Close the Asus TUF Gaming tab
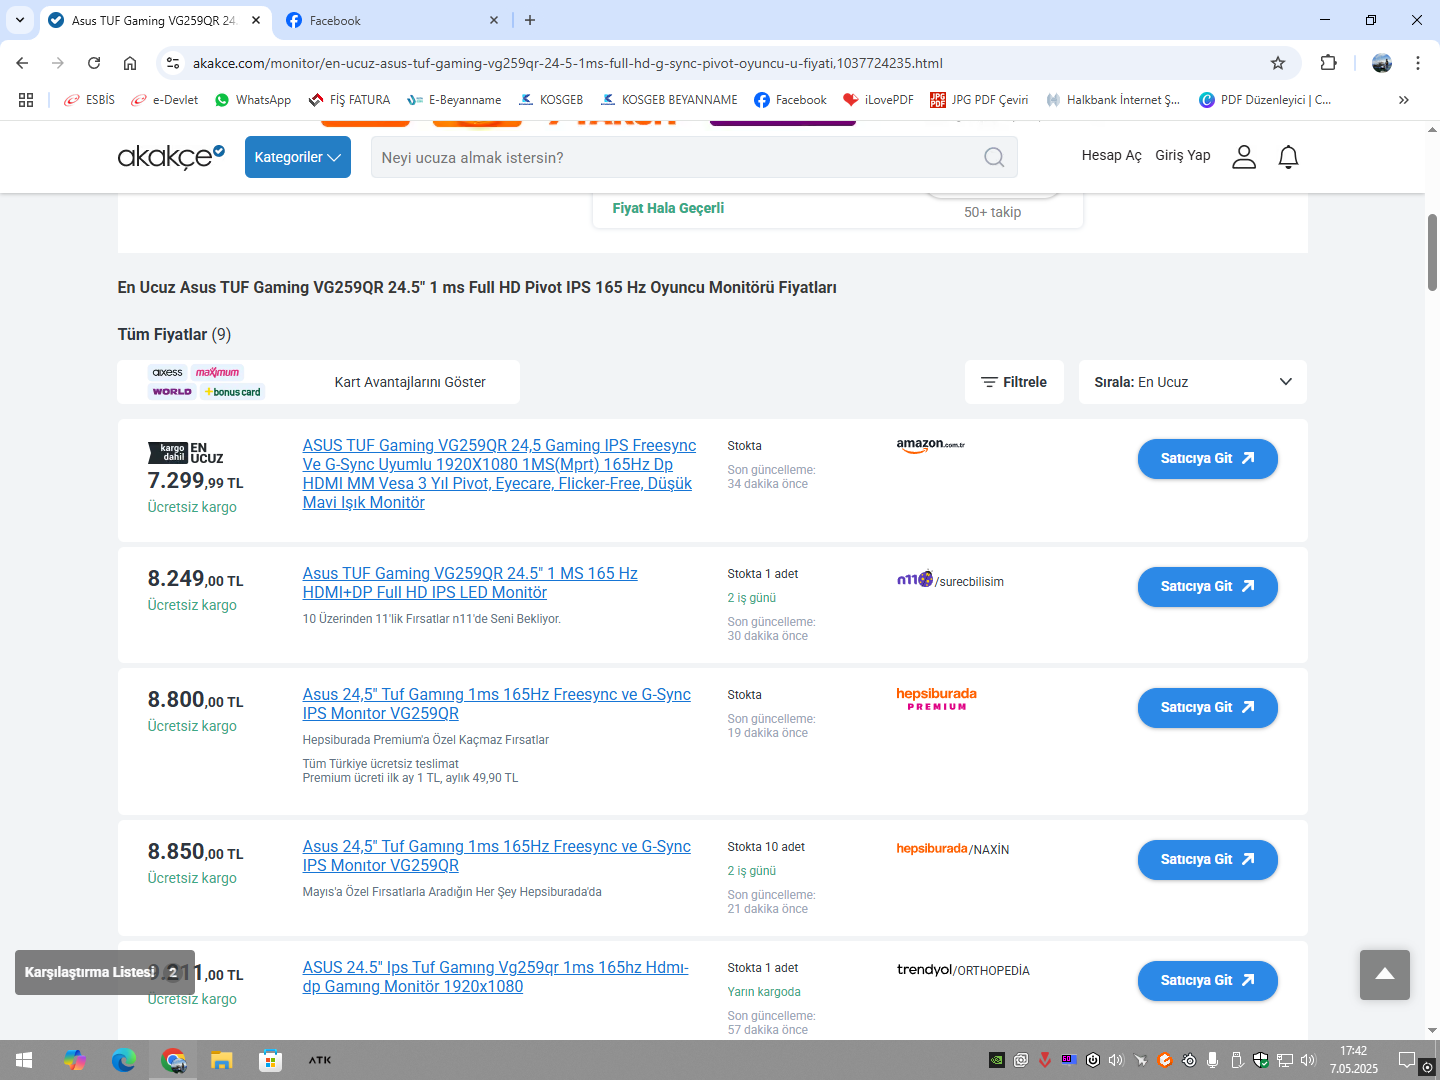This screenshot has width=1440, height=1080. pos(256,20)
